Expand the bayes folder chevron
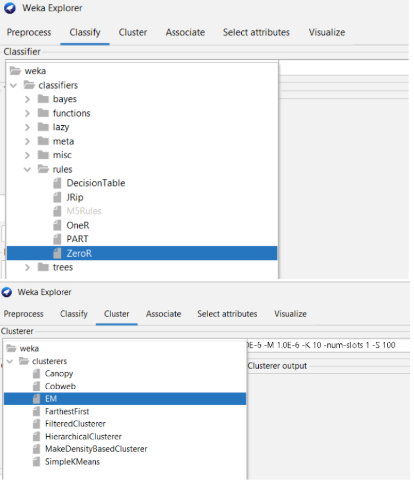The height and width of the screenshot is (485, 414). coord(27,99)
